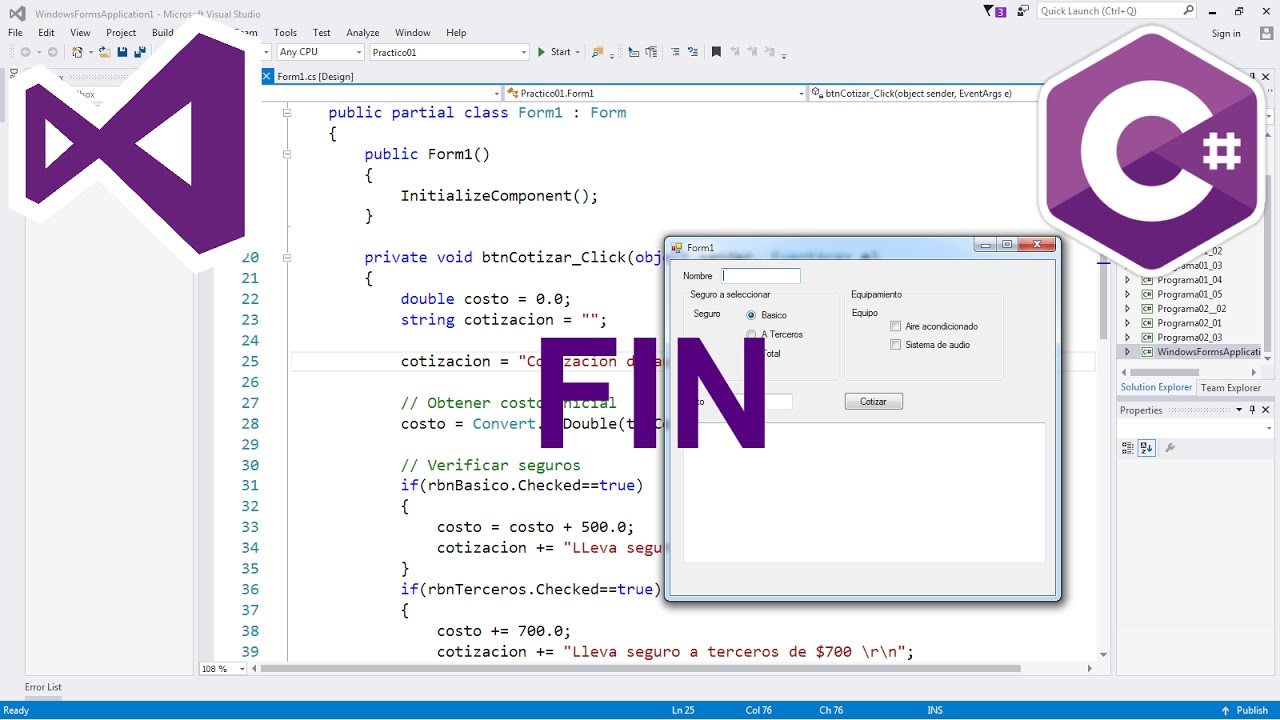This screenshot has width=1280, height=720.
Task: Select the Alphabetical sort icon in Properties
Action: click(1147, 448)
